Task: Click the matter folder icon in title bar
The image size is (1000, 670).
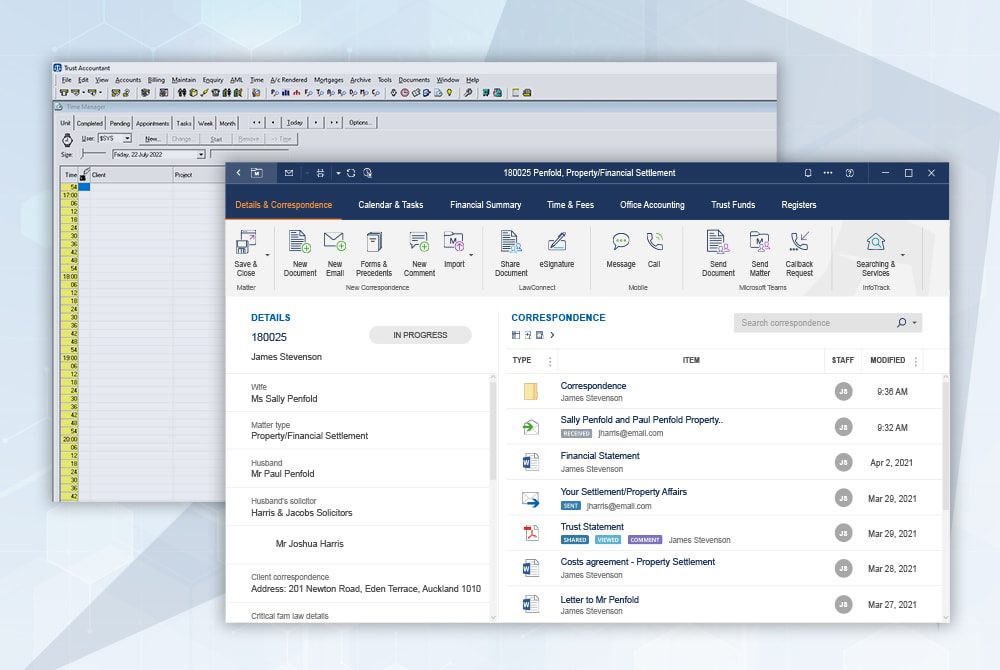Action: click(x=256, y=173)
